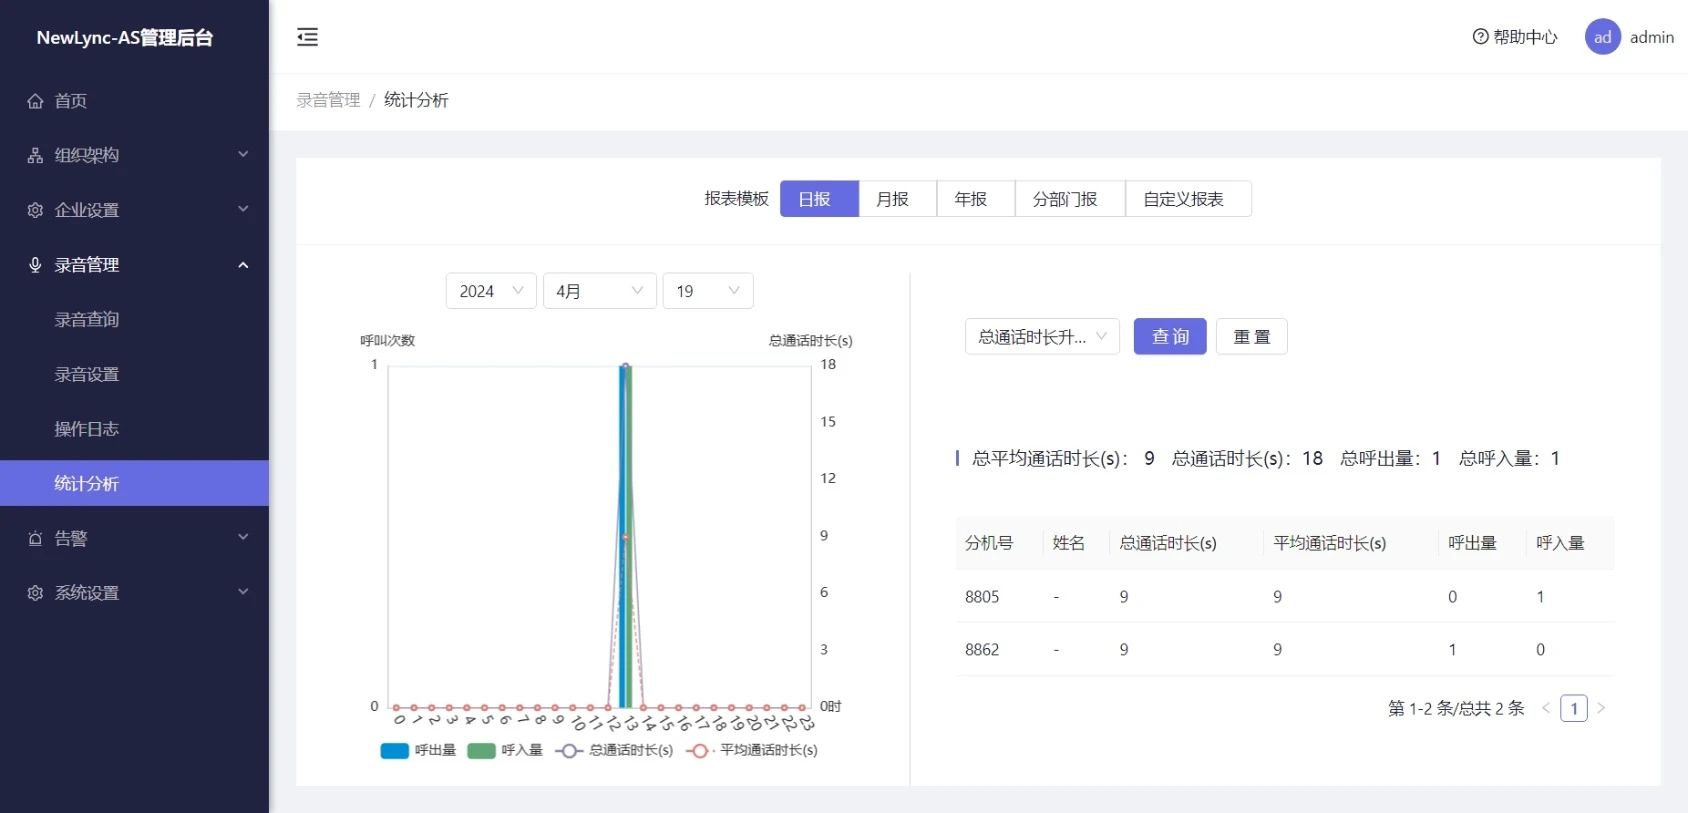1688x813 pixels.
Task: Open the 4月 month dropdown
Action: point(599,291)
